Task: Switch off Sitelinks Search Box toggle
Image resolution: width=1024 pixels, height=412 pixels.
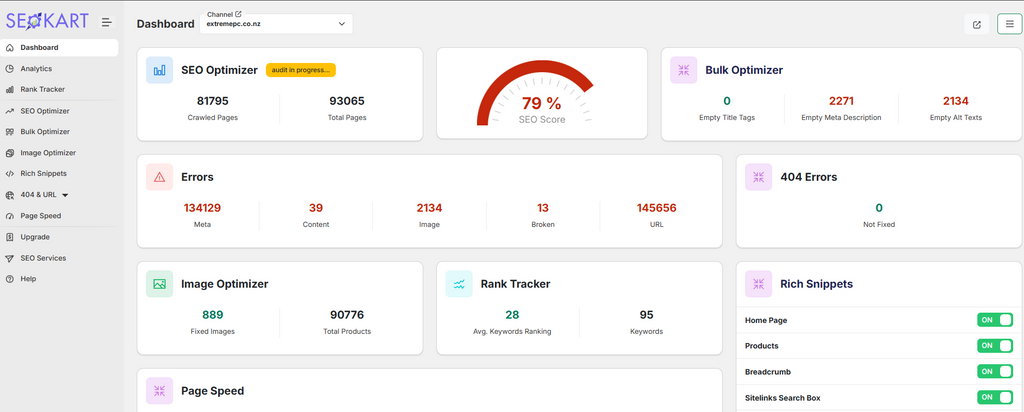Action: [994, 397]
